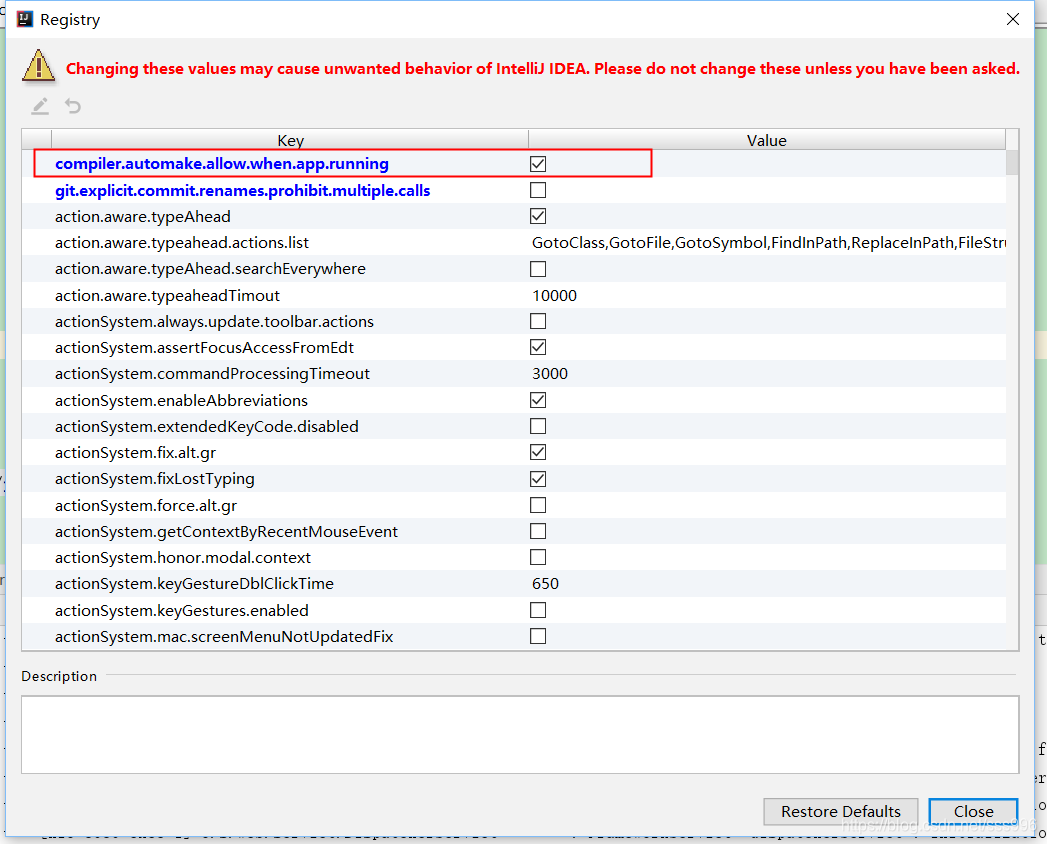Uncheck actionSystem.assertFocusAccessFromEdt checkbox
The image size is (1047, 844).
pos(538,347)
